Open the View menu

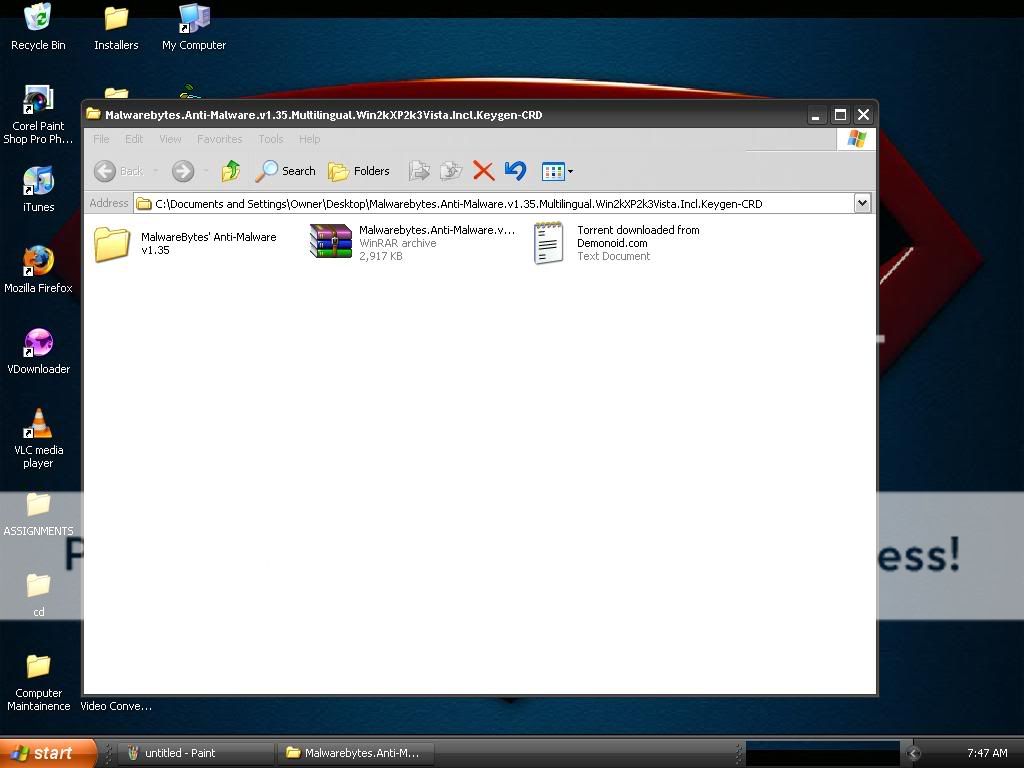click(x=170, y=139)
